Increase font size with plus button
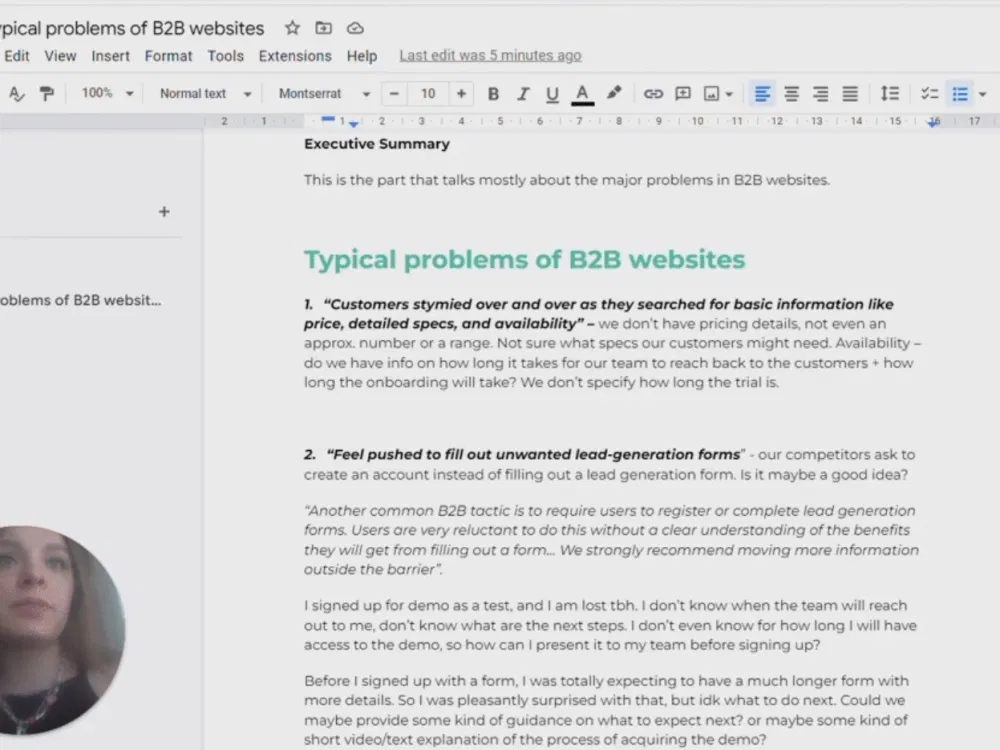Screen dimensions: 1000x750 point(461,94)
